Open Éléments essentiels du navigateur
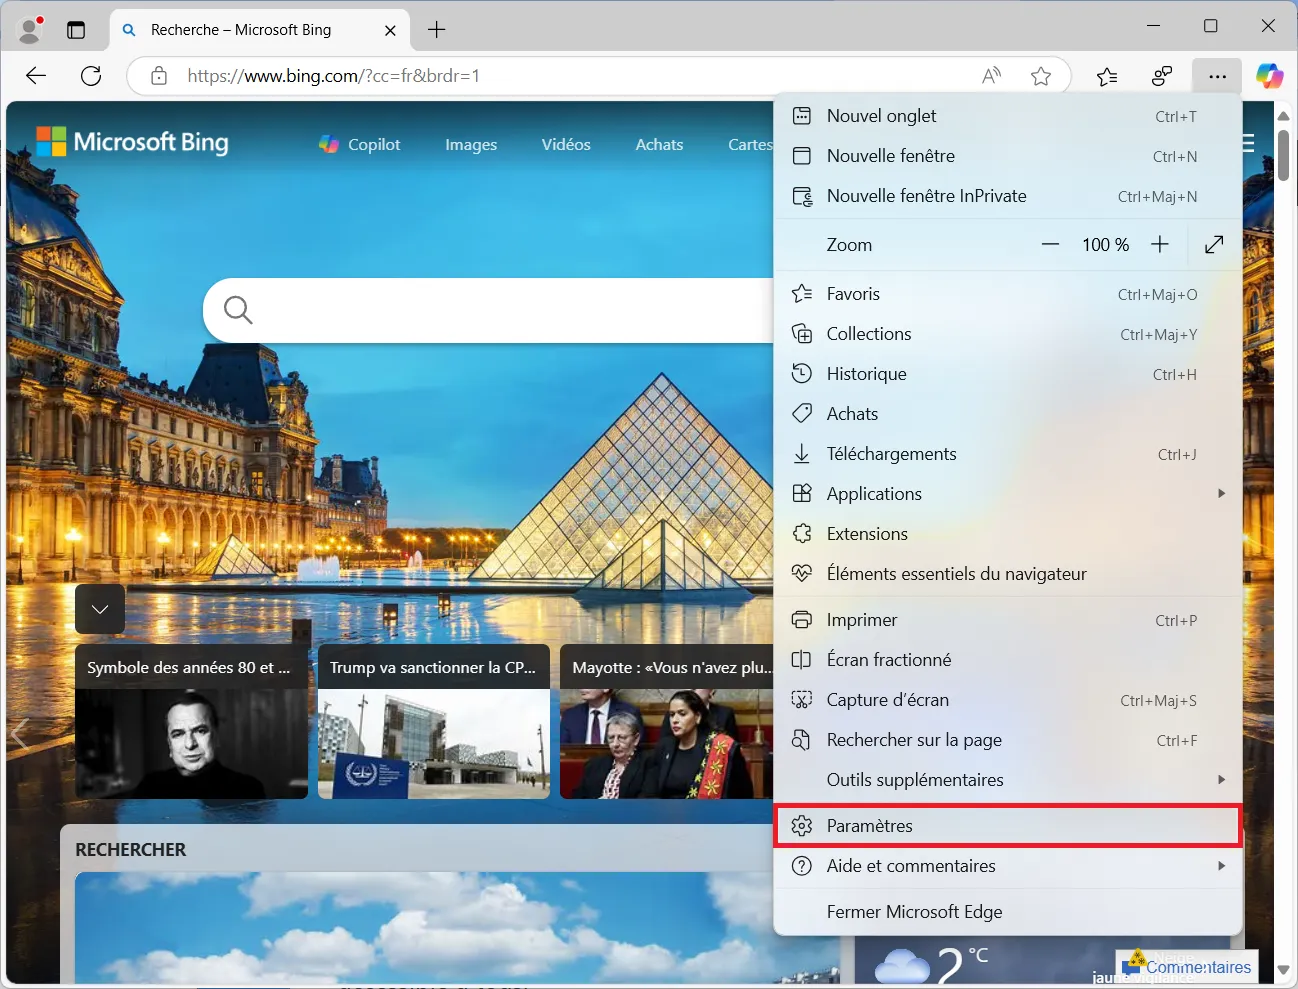 (x=1008, y=574)
